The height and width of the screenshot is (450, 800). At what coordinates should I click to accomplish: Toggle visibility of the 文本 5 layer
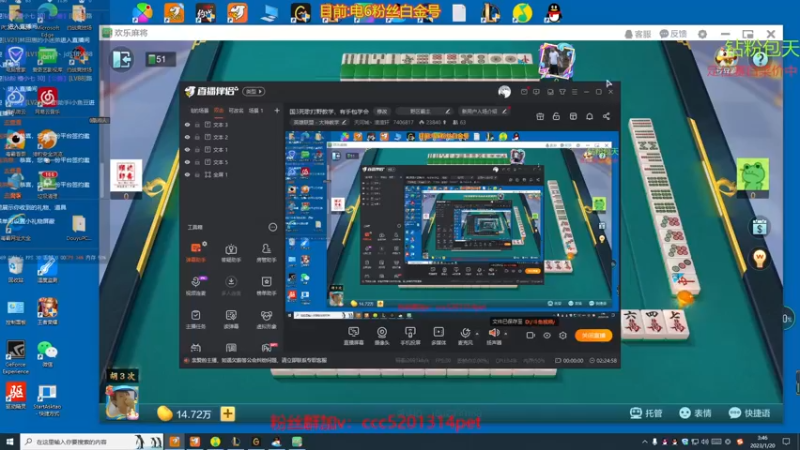(x=187, y=162)
